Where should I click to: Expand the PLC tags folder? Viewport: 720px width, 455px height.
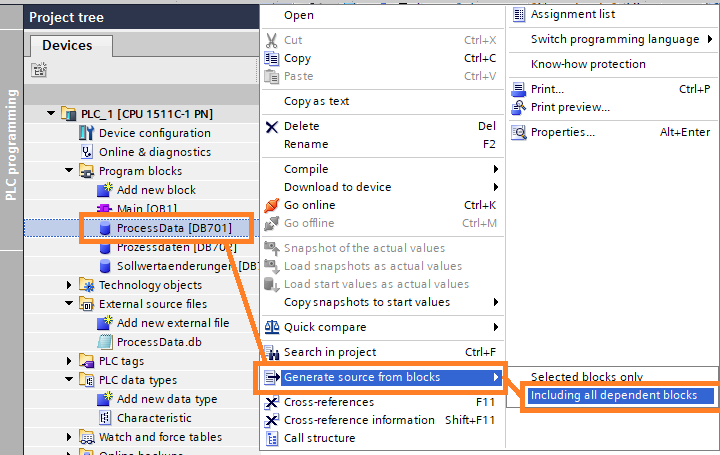click(69, 361)
